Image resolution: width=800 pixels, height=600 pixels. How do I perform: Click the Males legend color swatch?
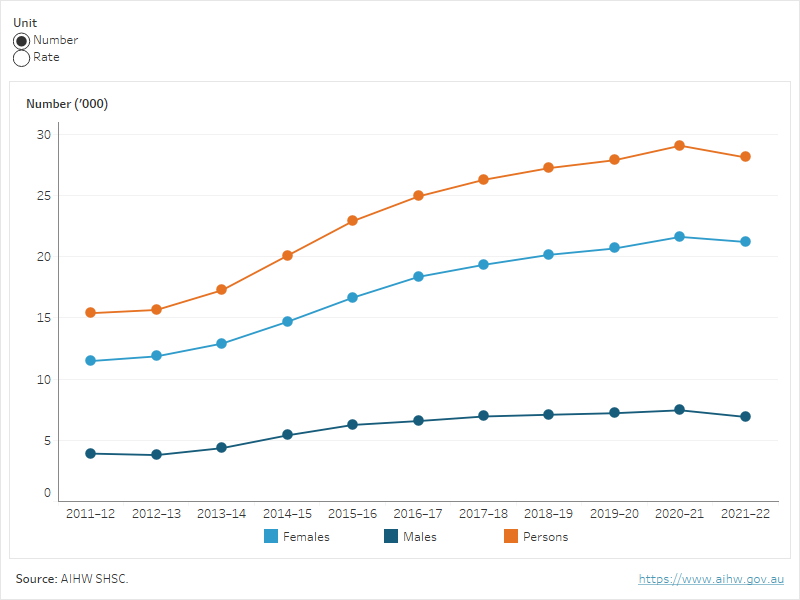[x=392, y=537]
